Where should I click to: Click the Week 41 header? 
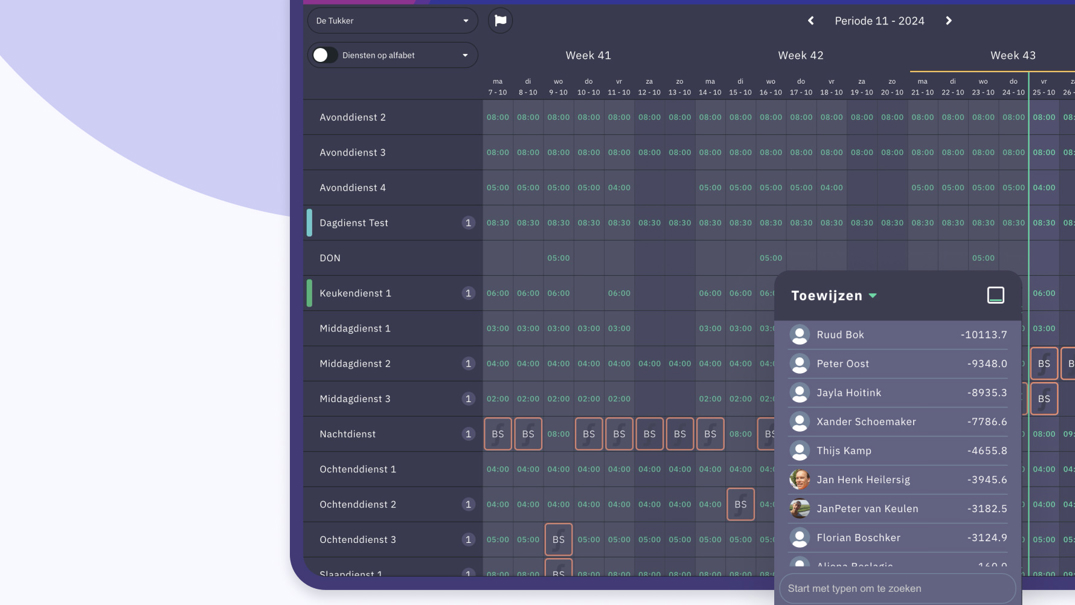588,55
